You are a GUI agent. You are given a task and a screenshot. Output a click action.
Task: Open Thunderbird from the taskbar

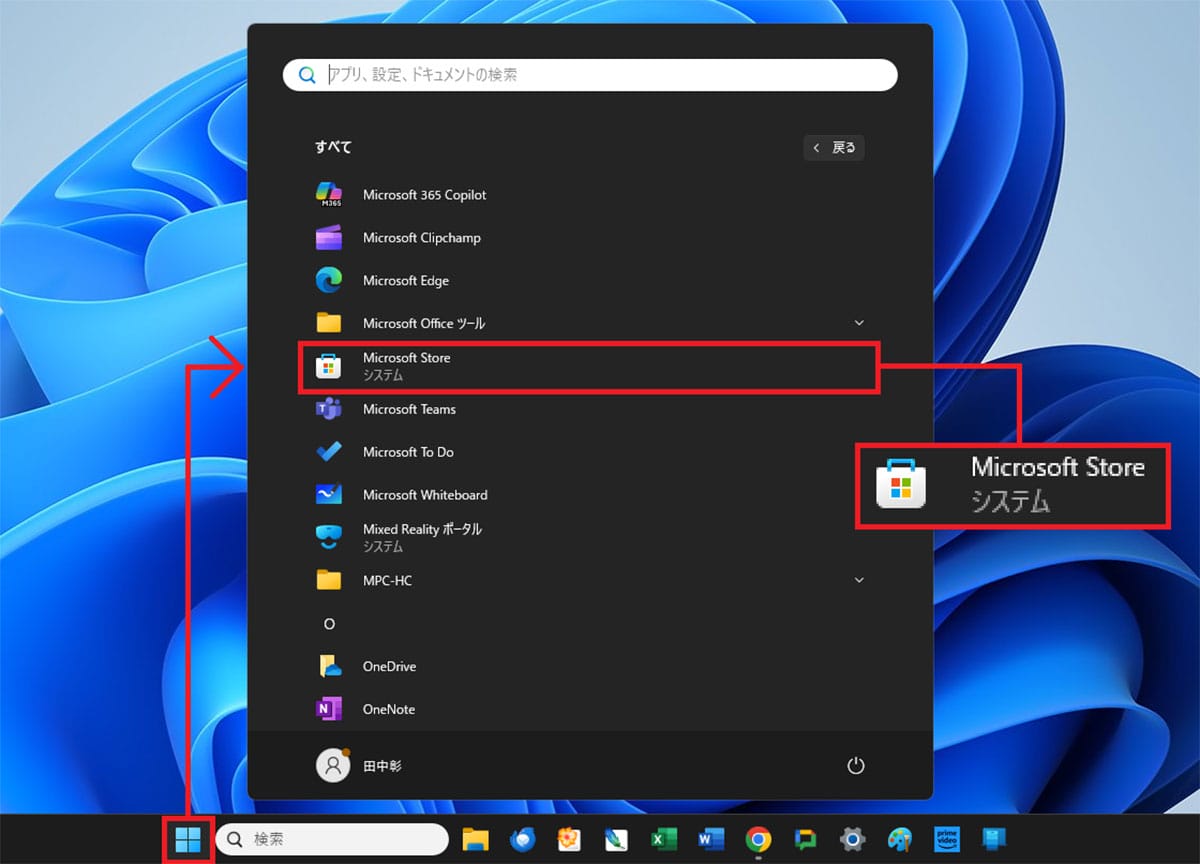click(x=523, y=839)
